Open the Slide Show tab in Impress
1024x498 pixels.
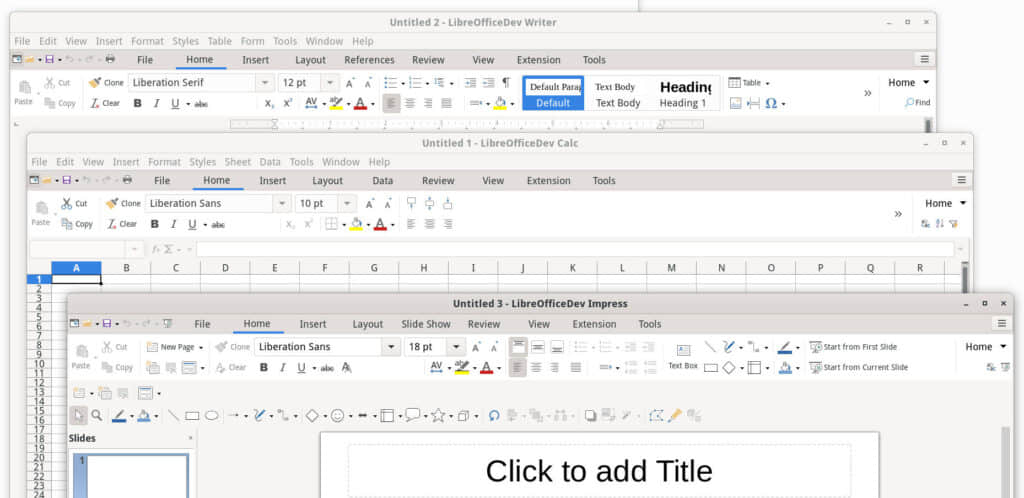click(x=426, y=324)
